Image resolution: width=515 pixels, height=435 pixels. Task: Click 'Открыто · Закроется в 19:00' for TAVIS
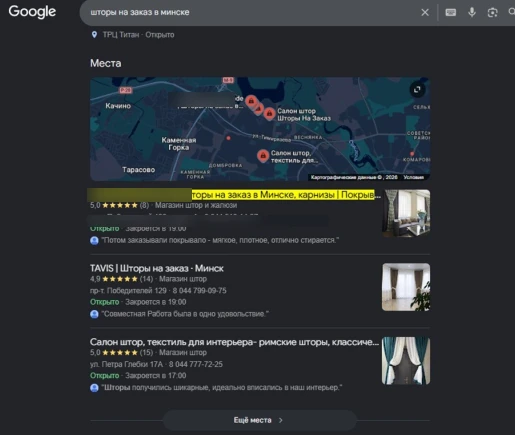[138, 302]
